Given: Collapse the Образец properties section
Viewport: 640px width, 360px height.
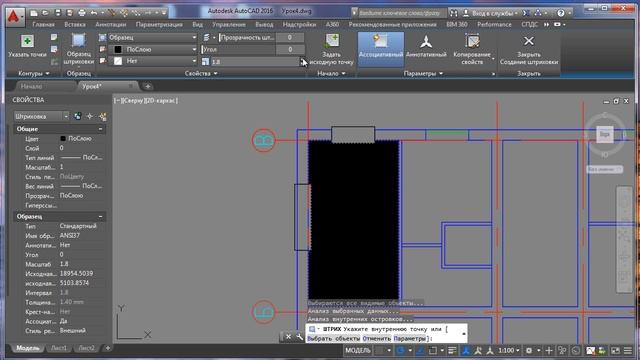Looking at the screenshot, I should coord(100,216).
